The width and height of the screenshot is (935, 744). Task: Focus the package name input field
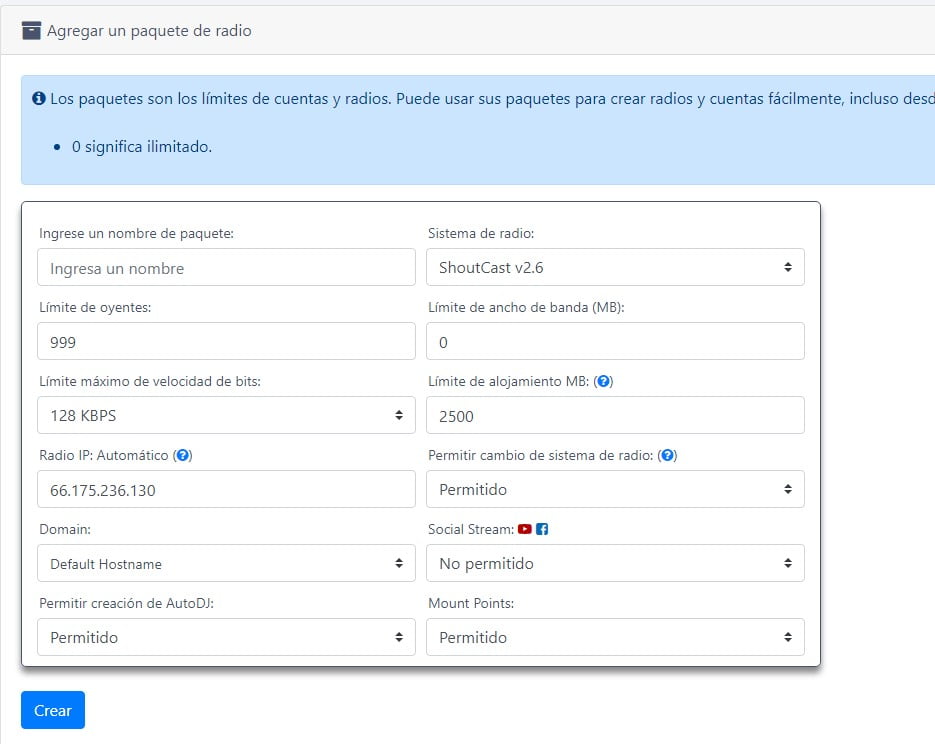[x=226, y=267]
